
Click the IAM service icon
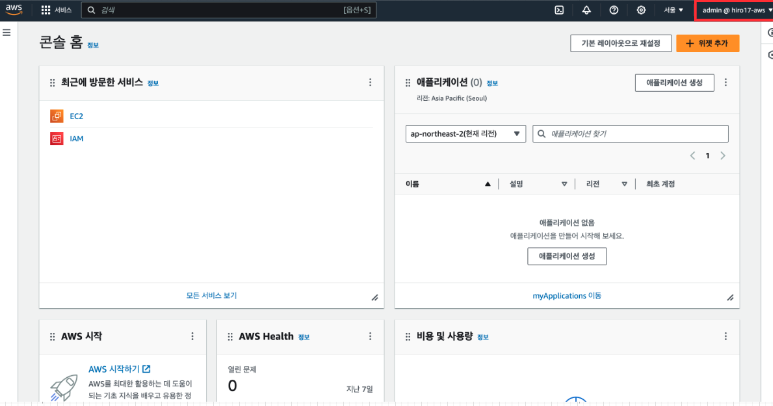coord(57,138)
